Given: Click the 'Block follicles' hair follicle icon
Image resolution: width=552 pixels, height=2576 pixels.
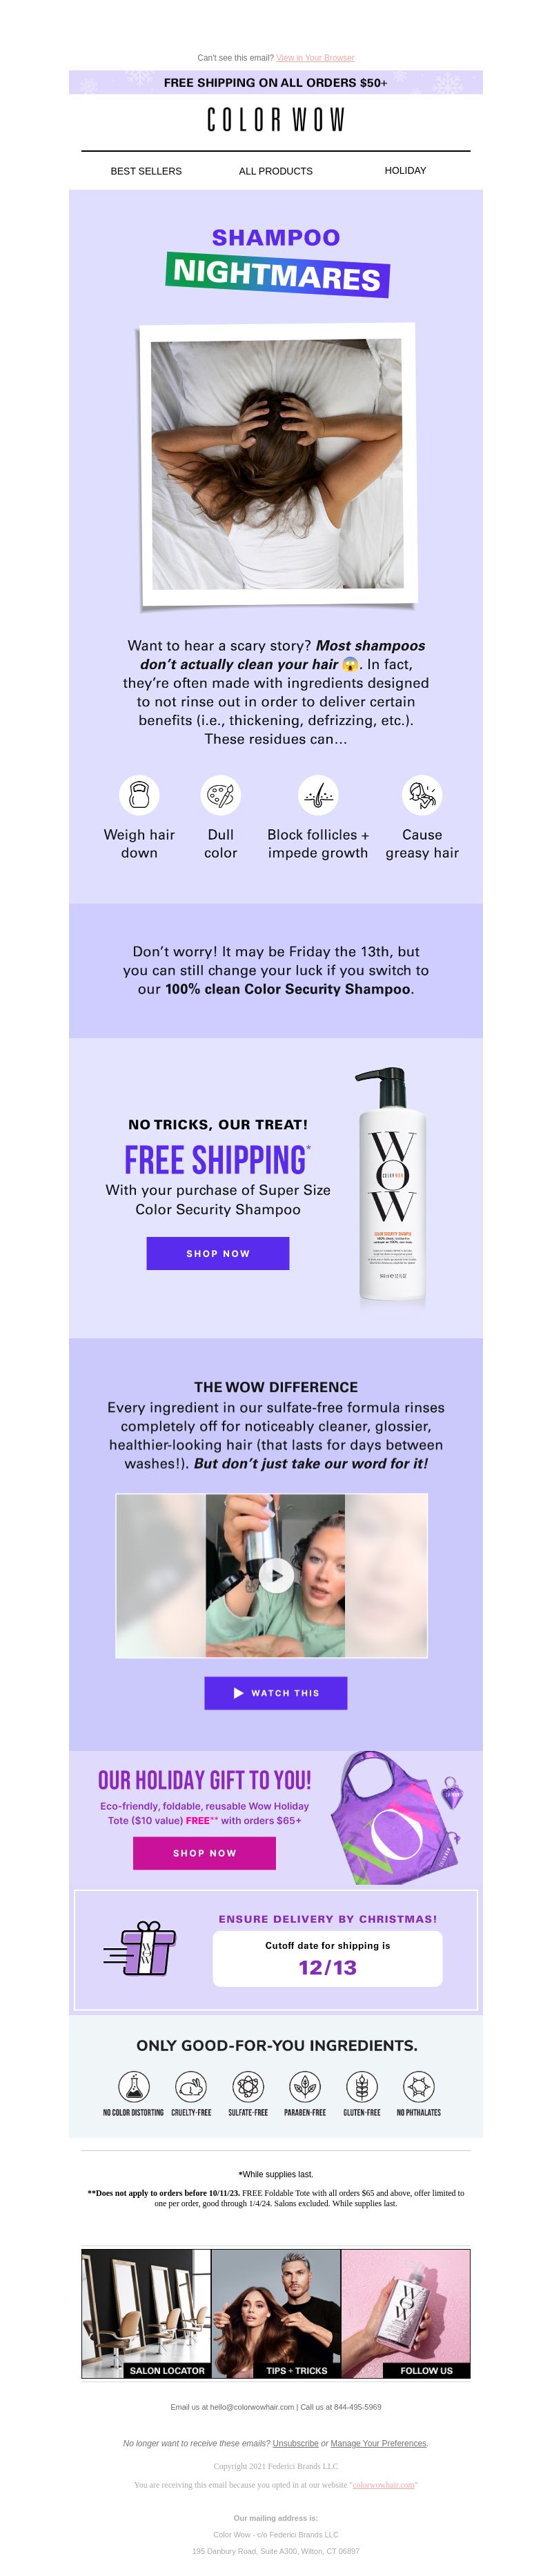Looking at the screenshot, I should click(x=318, y=795).
